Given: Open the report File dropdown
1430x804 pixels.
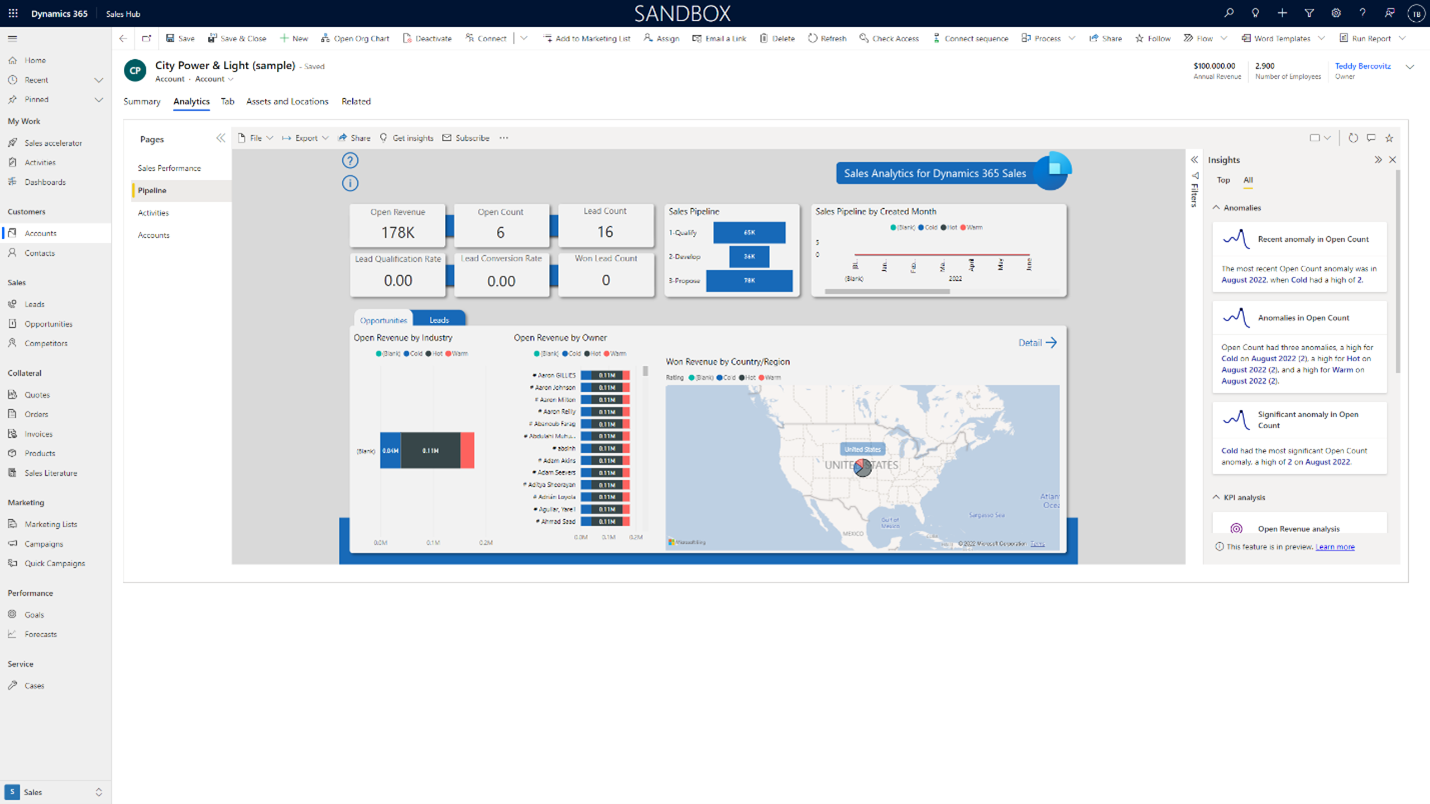Looking at the screenshot, I should tap(255, 138).
